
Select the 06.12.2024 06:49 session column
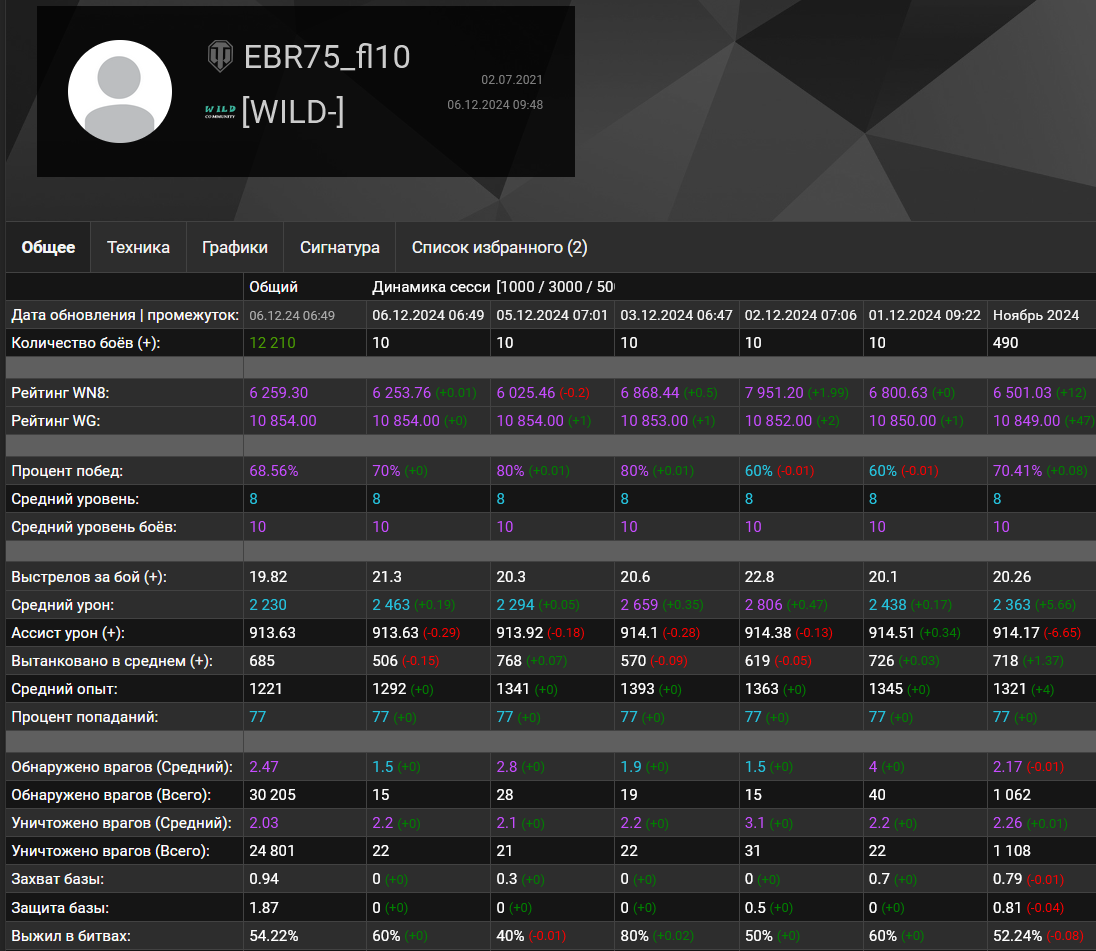428,315
